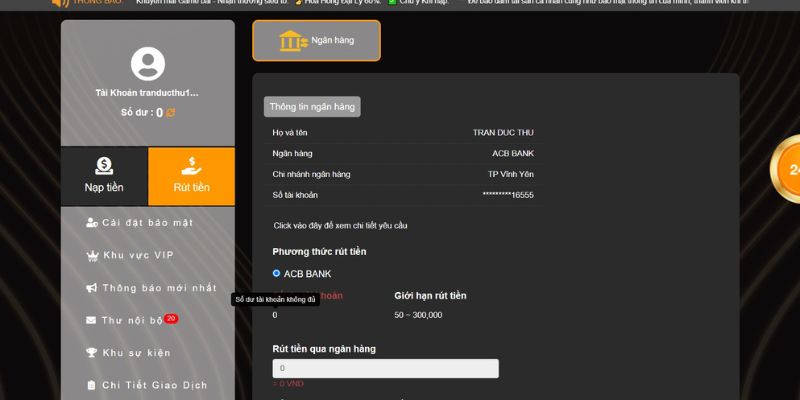This screenshot has width=800, height=400.
Task: Select the ACB BANK radio button
Action: point(277,273)
